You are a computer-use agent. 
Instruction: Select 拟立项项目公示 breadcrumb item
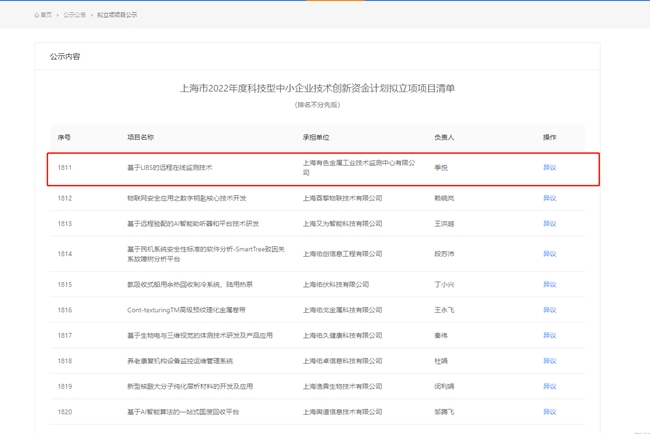(x=117, y=15)
